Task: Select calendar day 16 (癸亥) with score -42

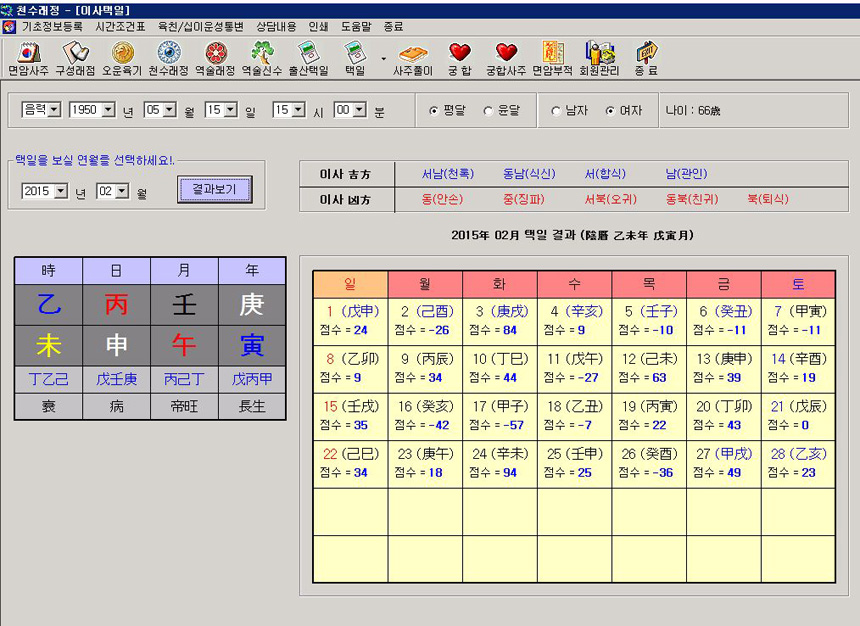Action: point(425,416)
